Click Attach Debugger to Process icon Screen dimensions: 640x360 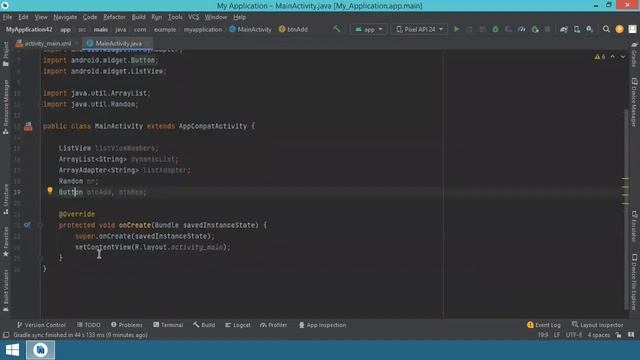coord(535,29)
